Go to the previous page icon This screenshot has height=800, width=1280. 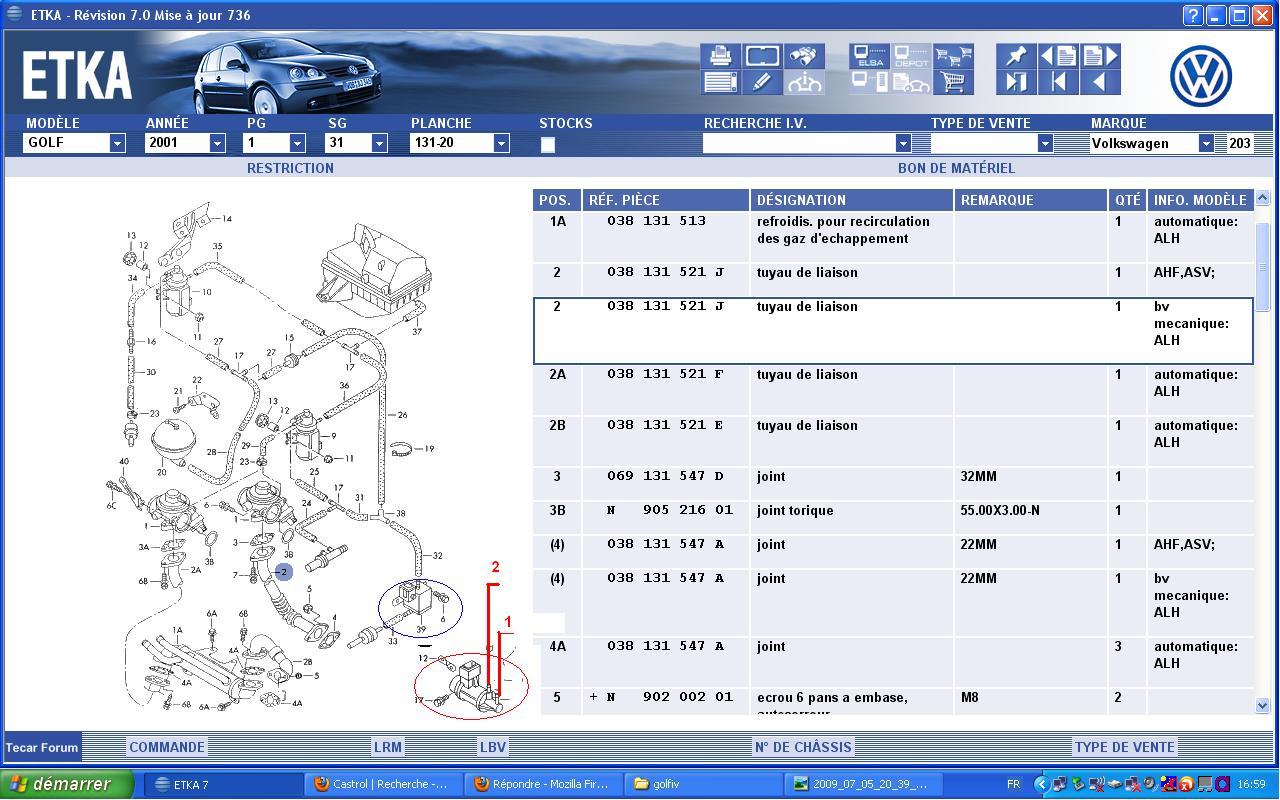(1058, 56)
